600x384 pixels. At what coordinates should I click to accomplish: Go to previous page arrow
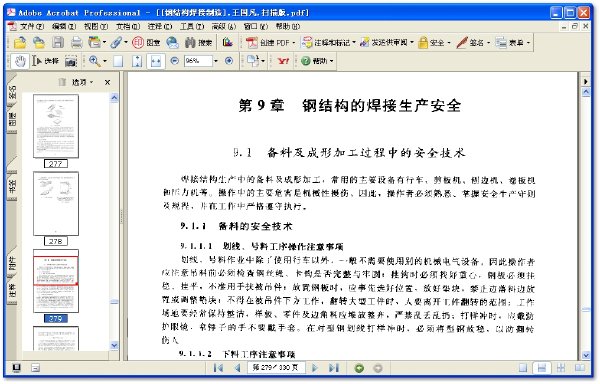[237, 368]
